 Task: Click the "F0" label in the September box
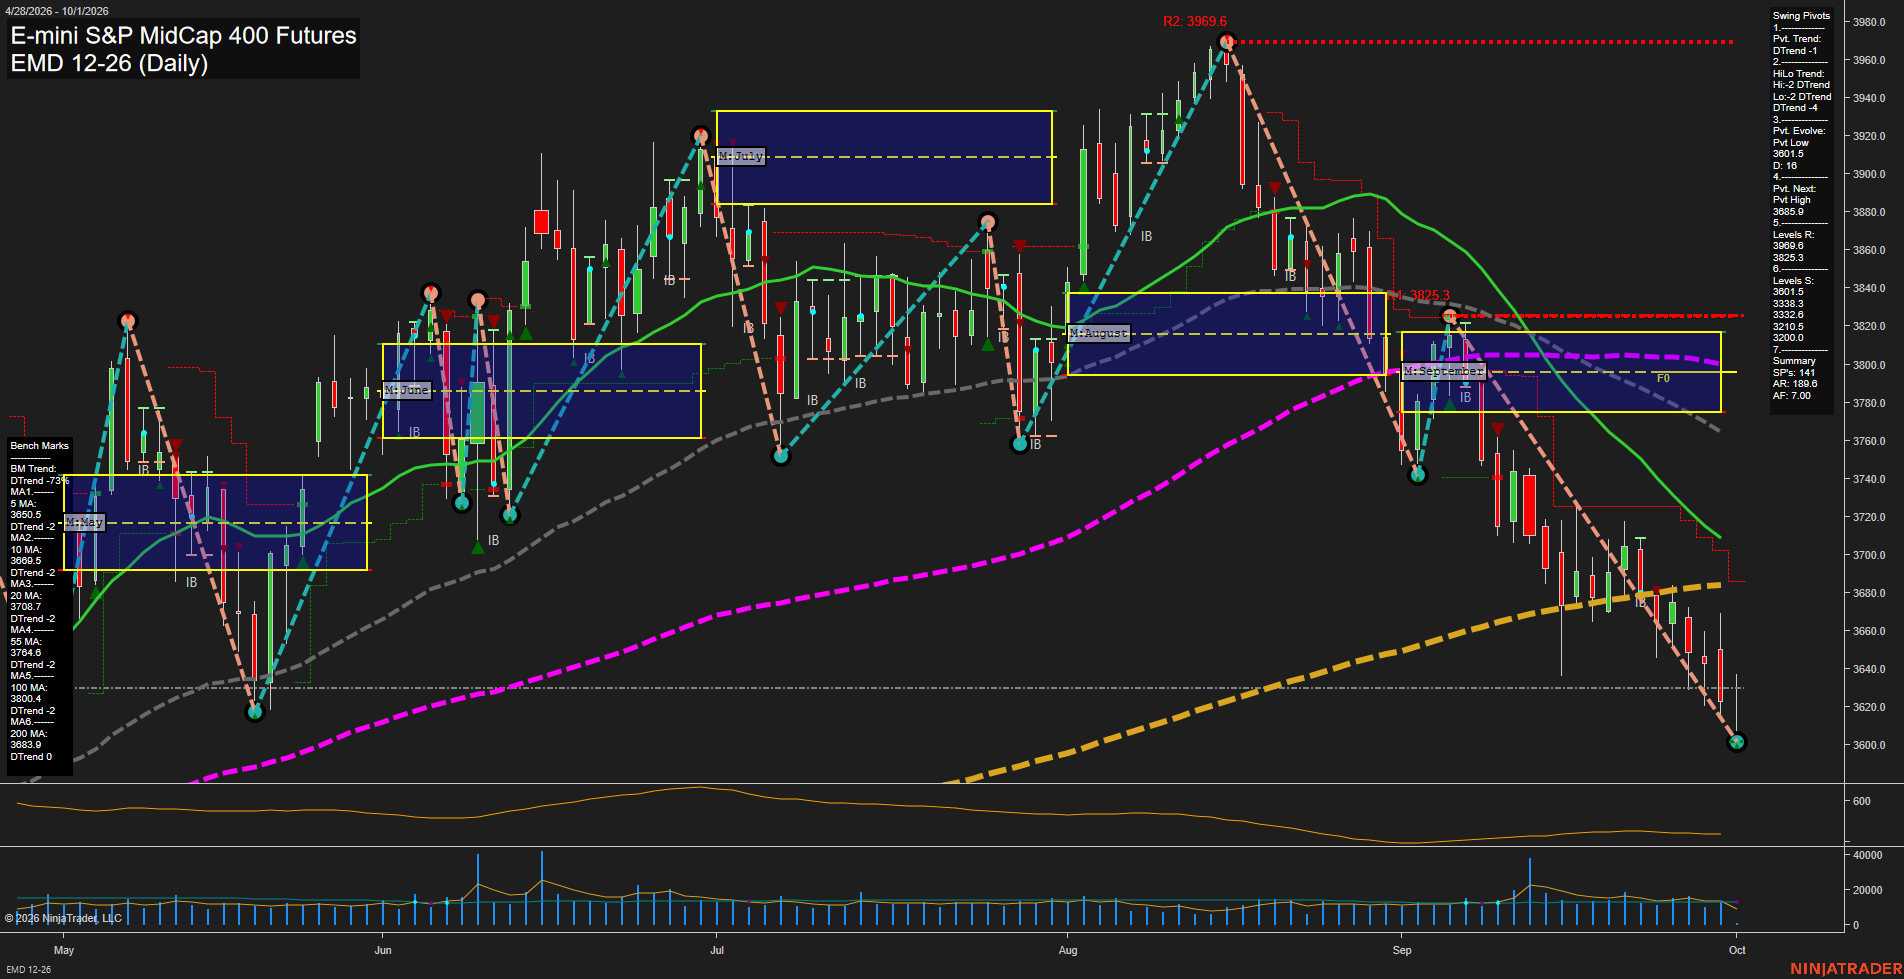click(1663, 378)
